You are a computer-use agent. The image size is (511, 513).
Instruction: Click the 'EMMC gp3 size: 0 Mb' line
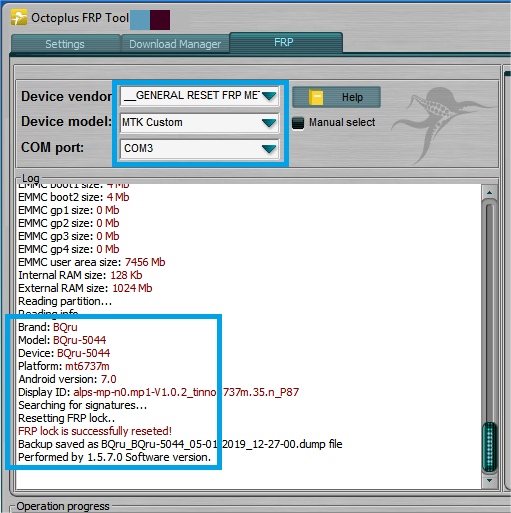[69, 236]
